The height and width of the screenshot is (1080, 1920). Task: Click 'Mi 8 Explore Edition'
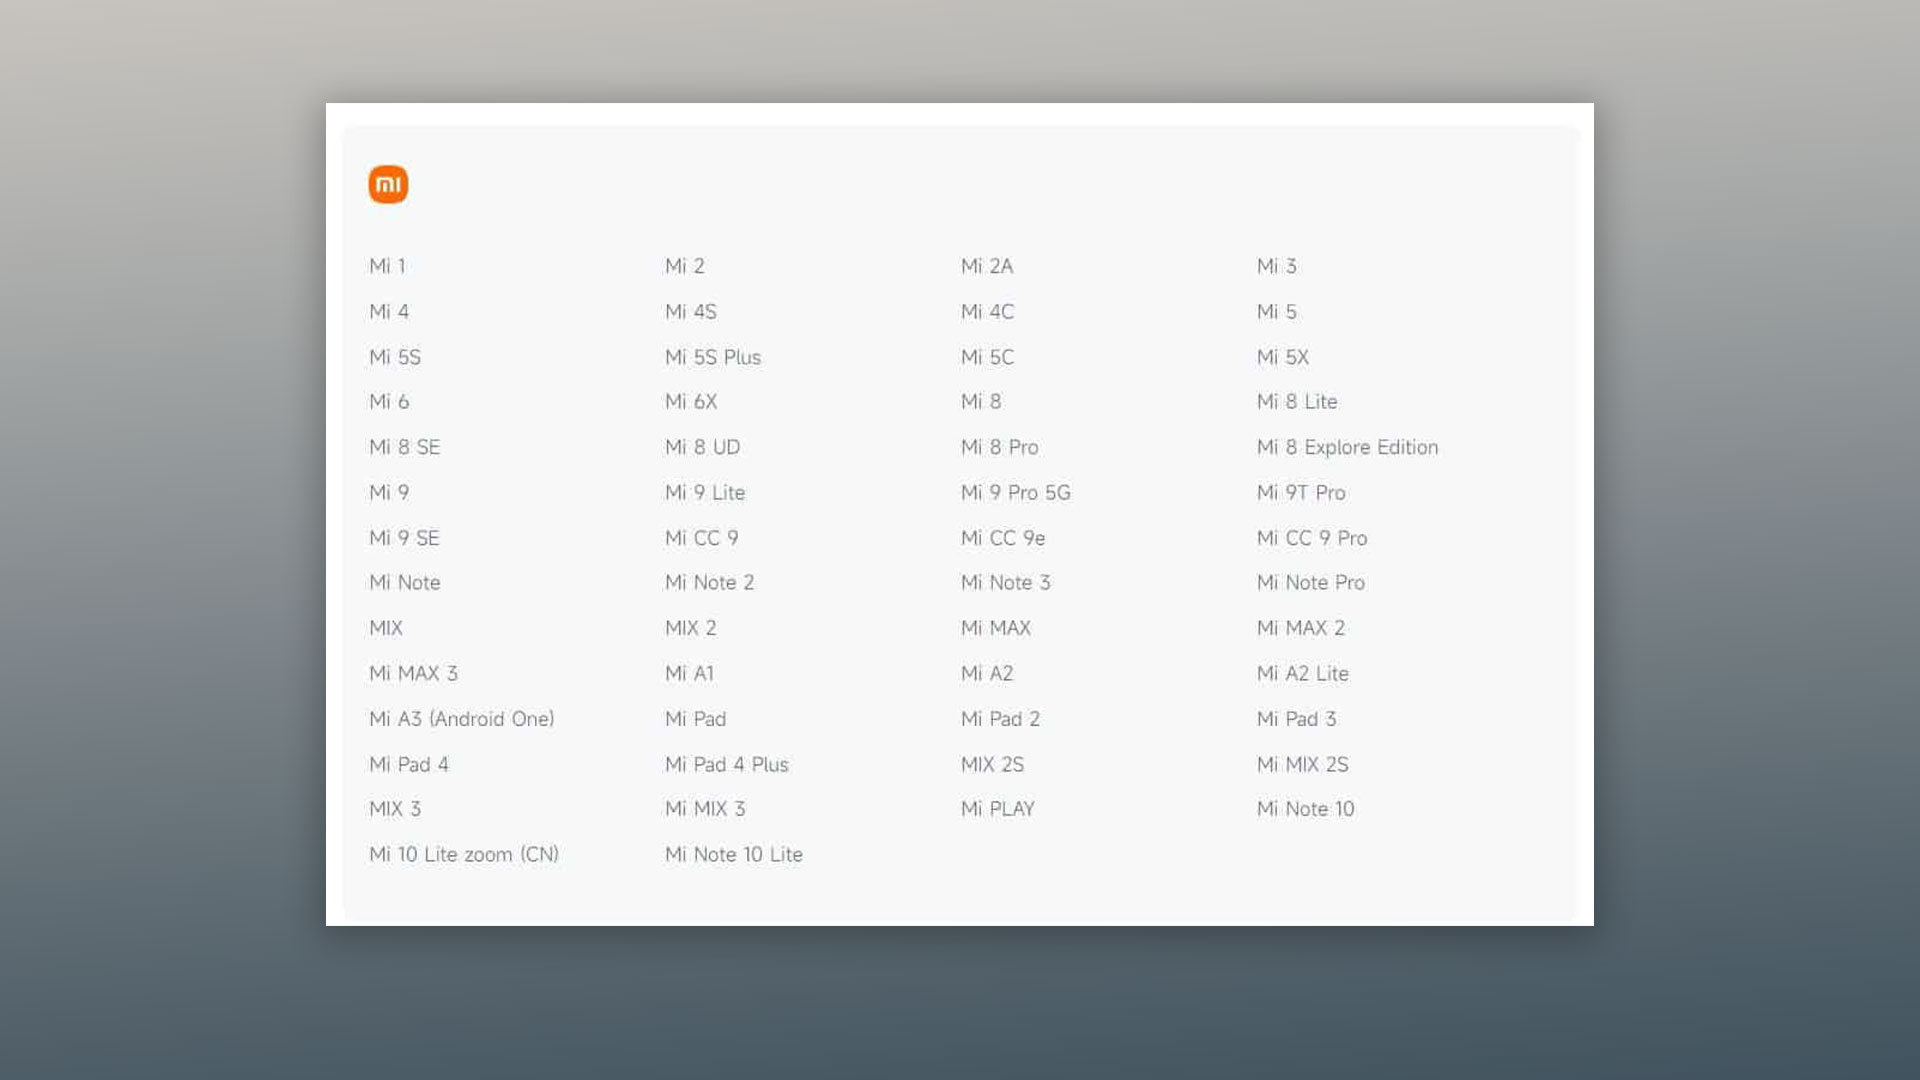coord(1348,448)
